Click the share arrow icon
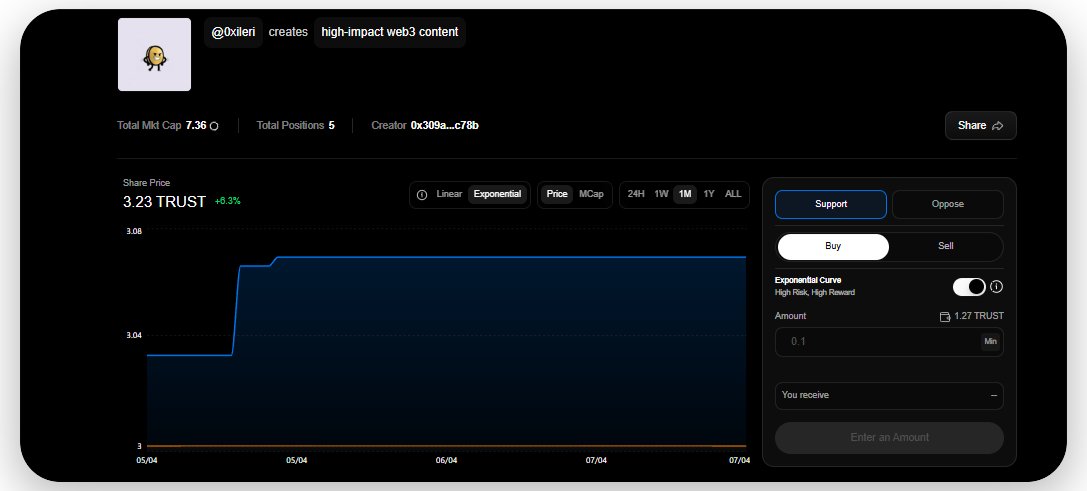 click(998, 126)
